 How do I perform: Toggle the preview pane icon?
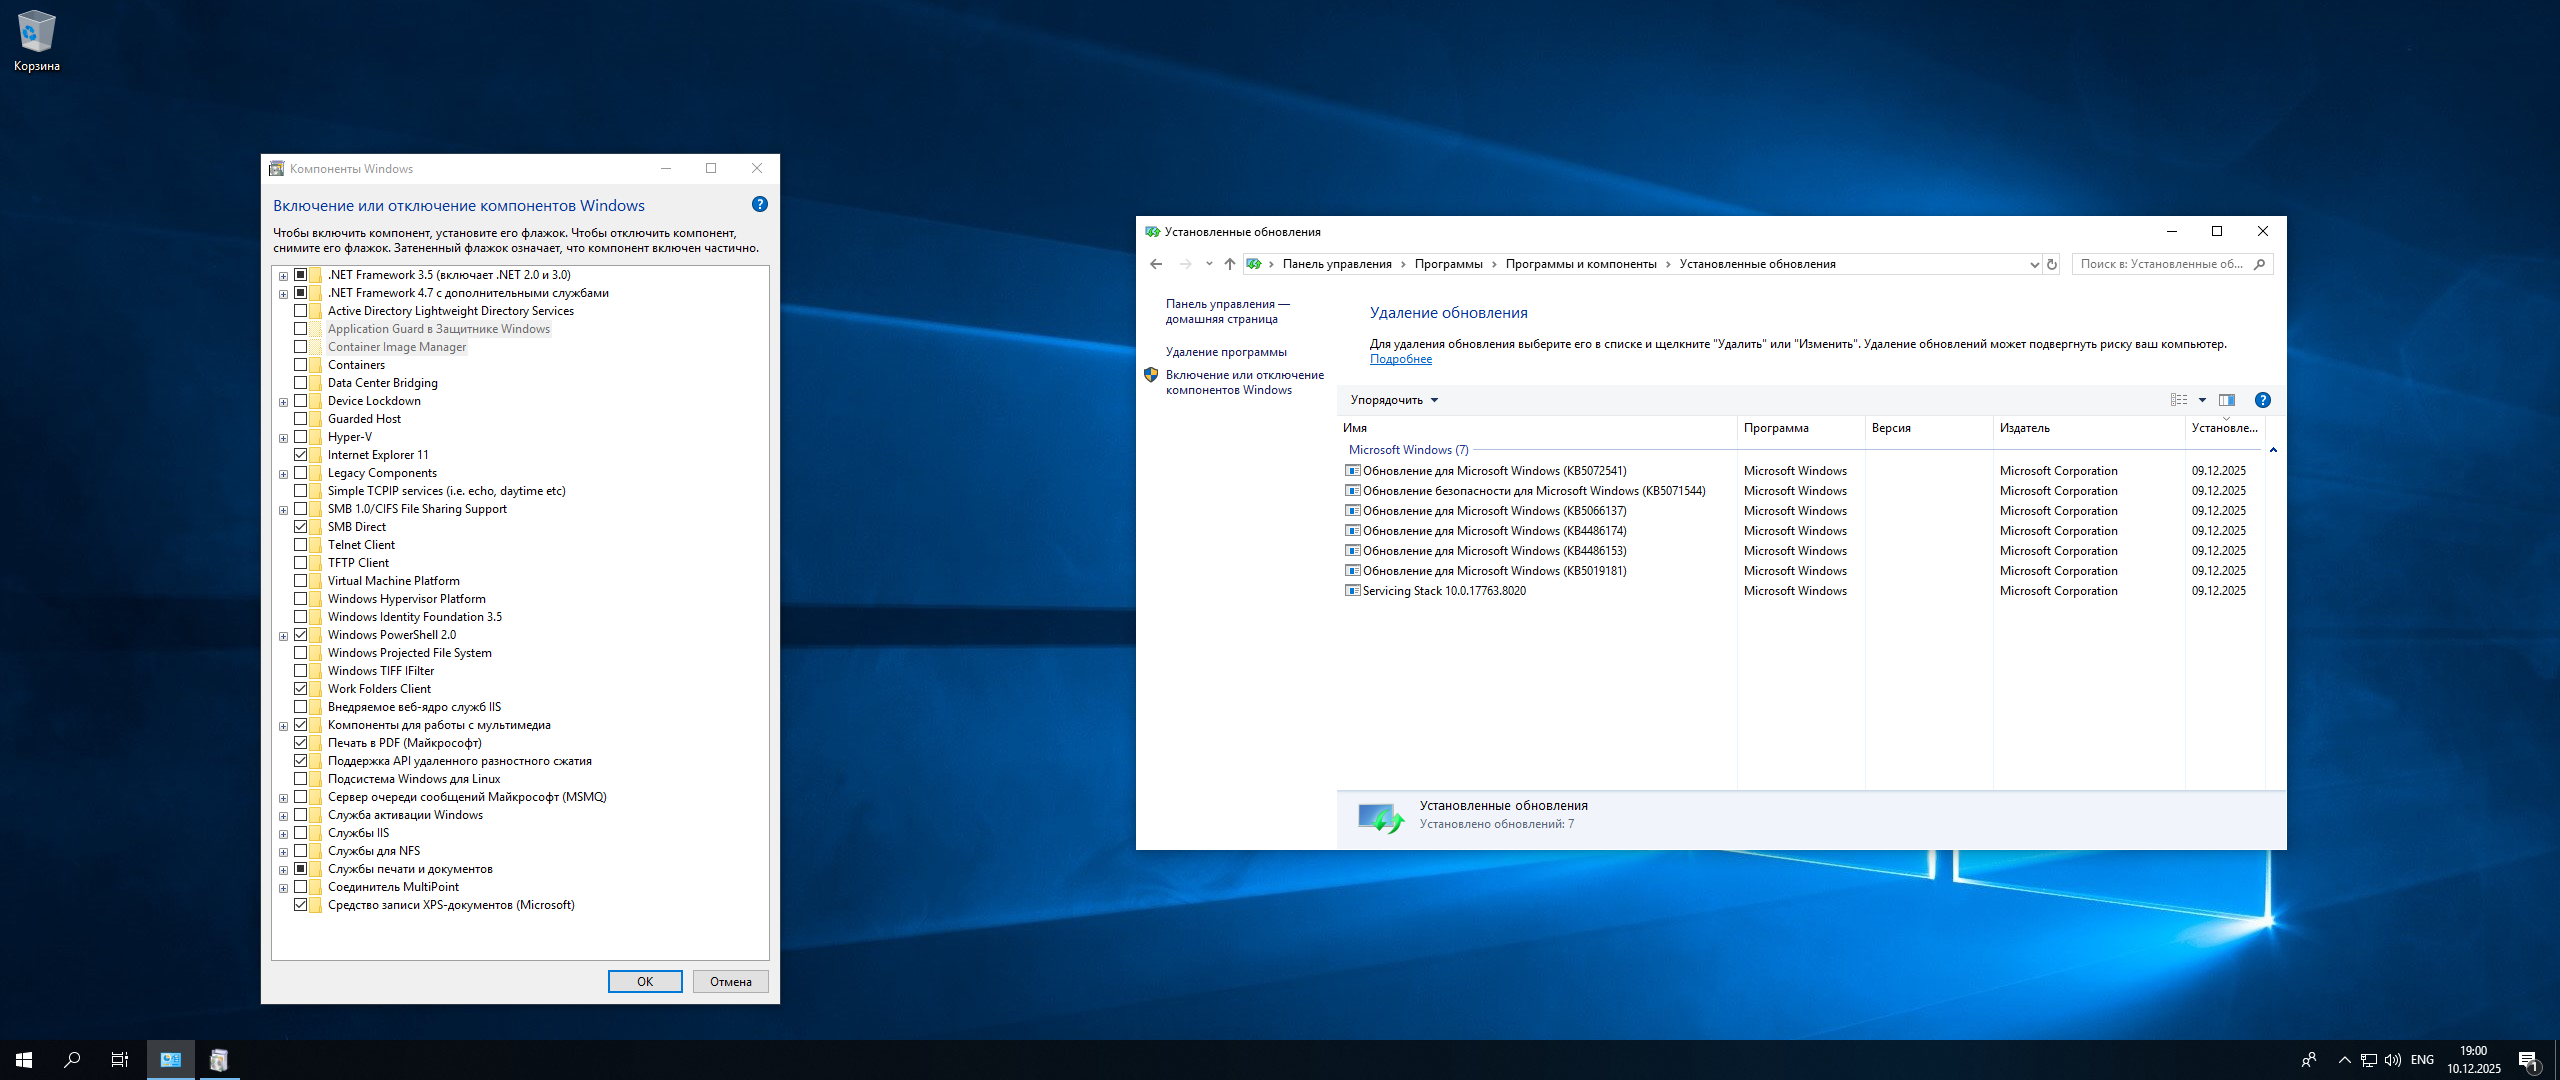[2227, 400]
